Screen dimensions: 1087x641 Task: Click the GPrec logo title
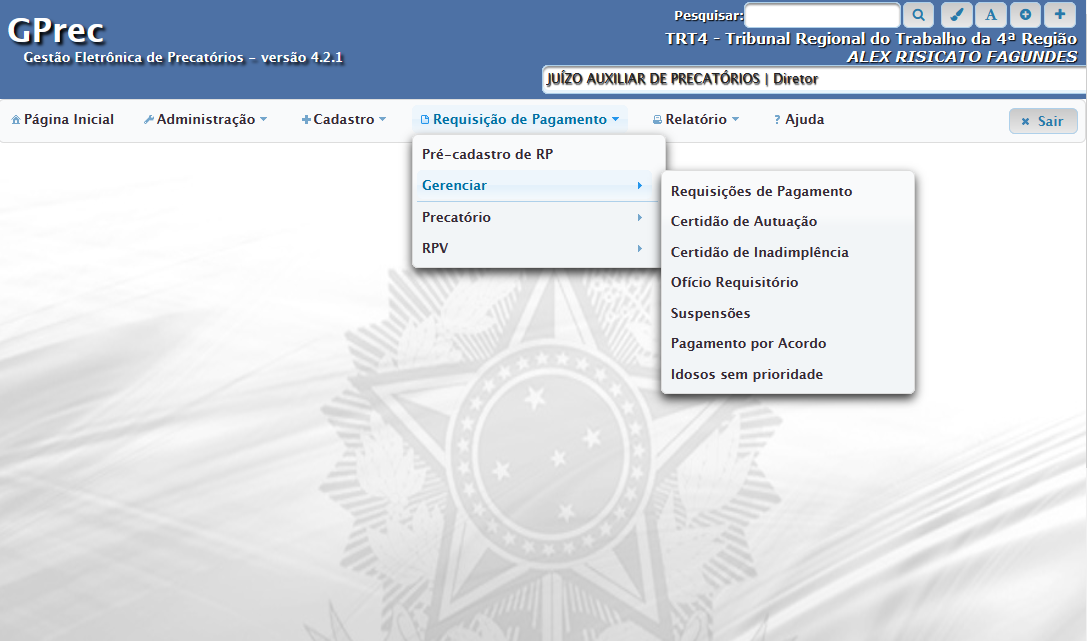[55, 30]
